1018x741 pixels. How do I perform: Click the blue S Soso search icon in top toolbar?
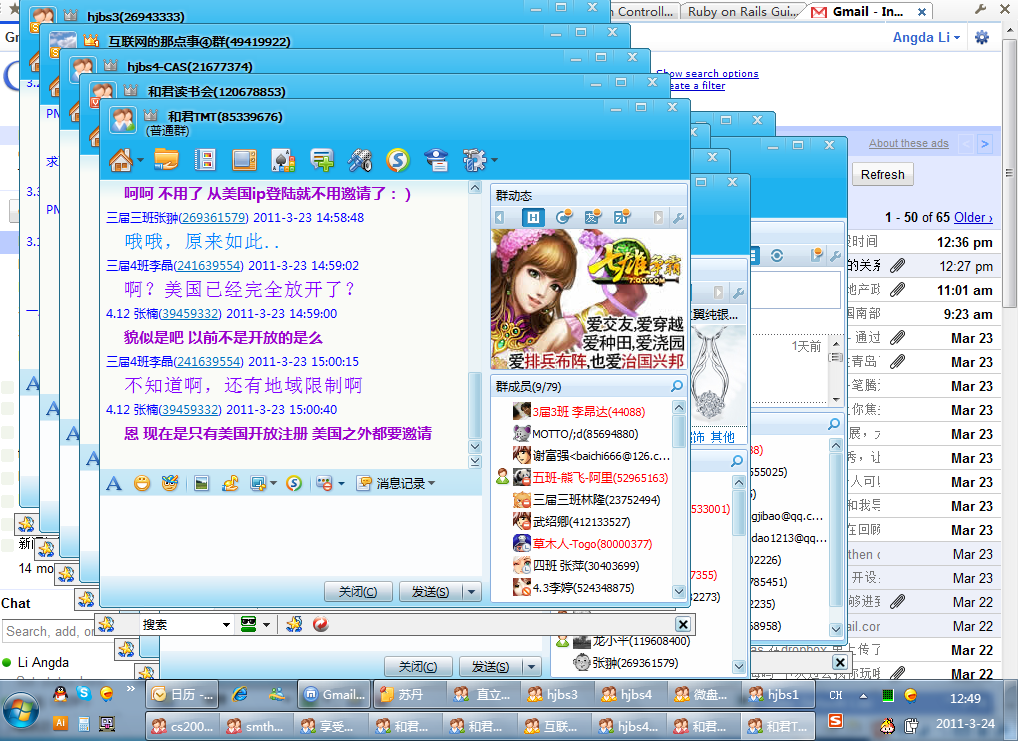pyautogui.click(x=398, y=160)
